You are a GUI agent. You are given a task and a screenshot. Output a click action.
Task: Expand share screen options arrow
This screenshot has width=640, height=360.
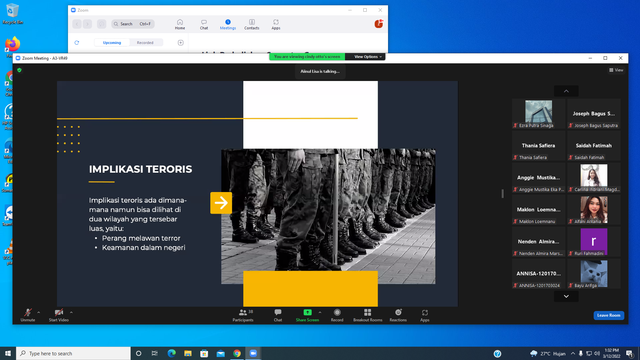coord(320,313)
